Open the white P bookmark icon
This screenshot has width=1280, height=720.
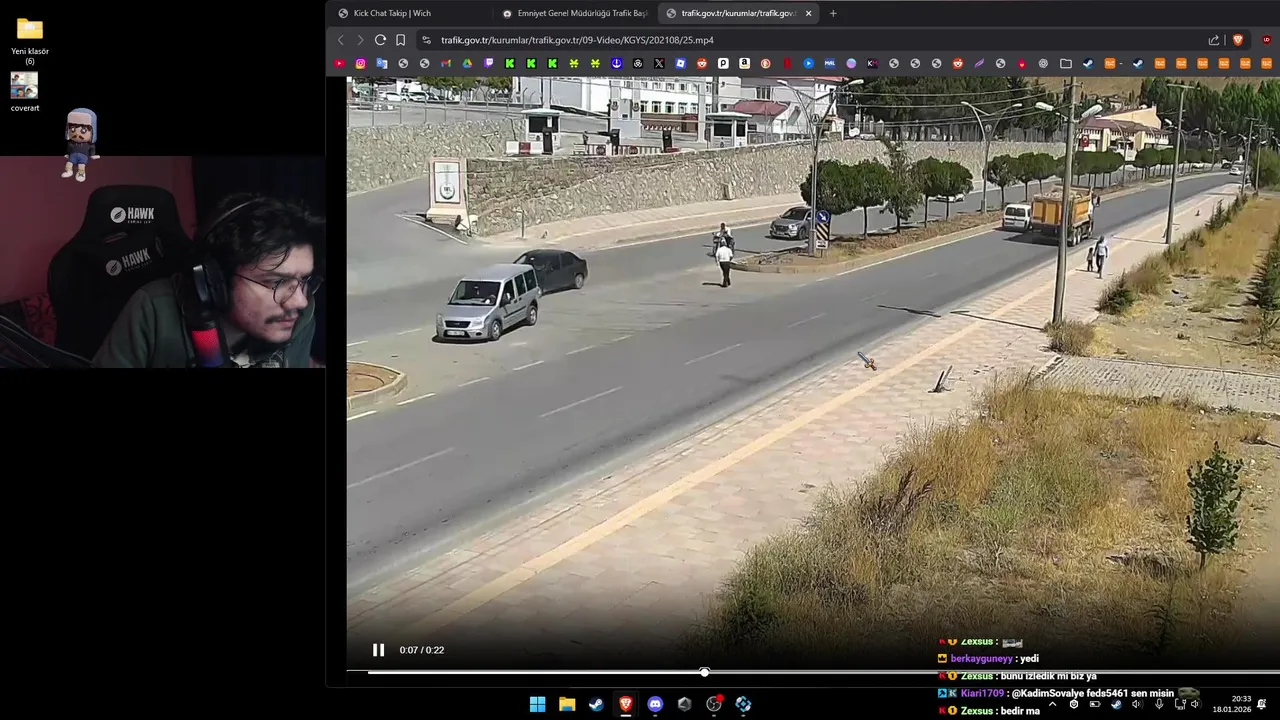(x=723, y=63)
